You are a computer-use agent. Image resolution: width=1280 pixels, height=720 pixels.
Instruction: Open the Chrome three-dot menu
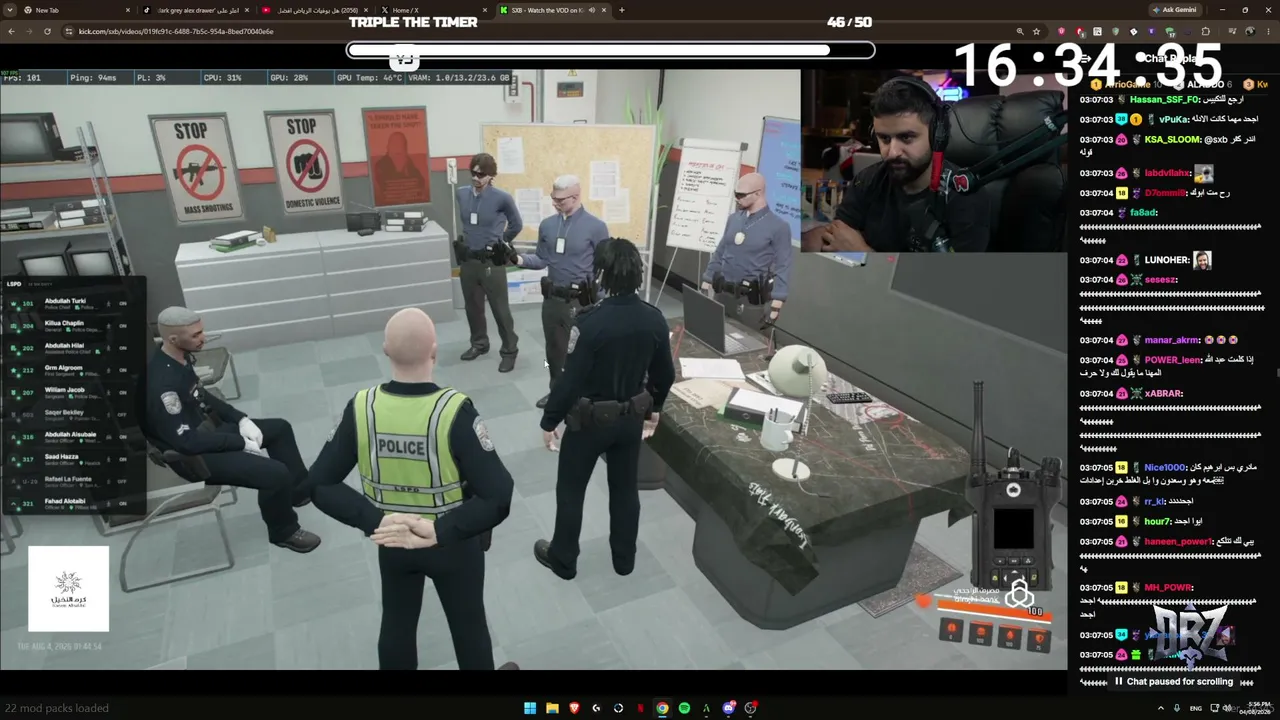[1270, 31]
